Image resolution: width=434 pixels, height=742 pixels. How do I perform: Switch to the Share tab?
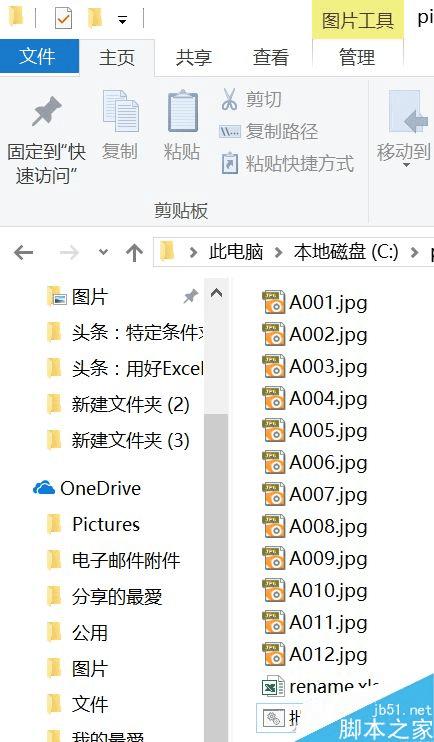[x=193, y=58]
